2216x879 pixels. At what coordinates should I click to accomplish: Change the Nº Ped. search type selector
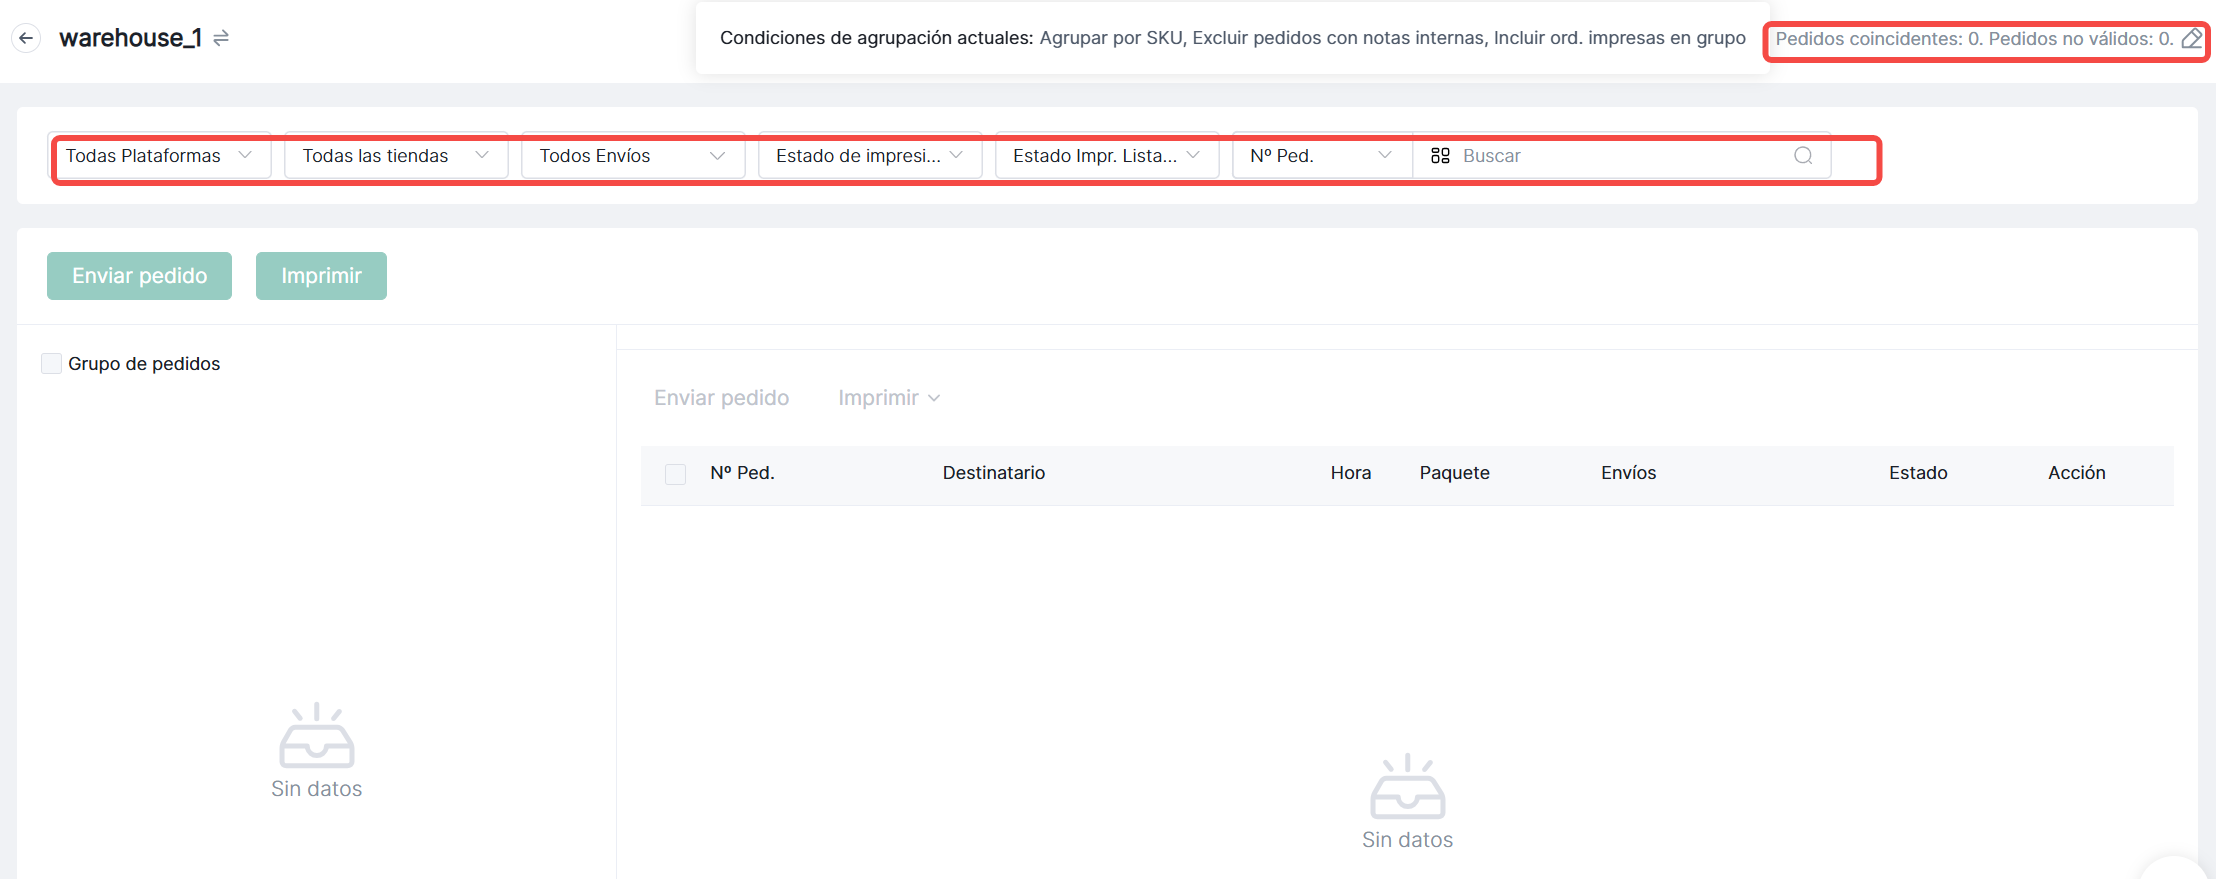(x=1320, y=156)
